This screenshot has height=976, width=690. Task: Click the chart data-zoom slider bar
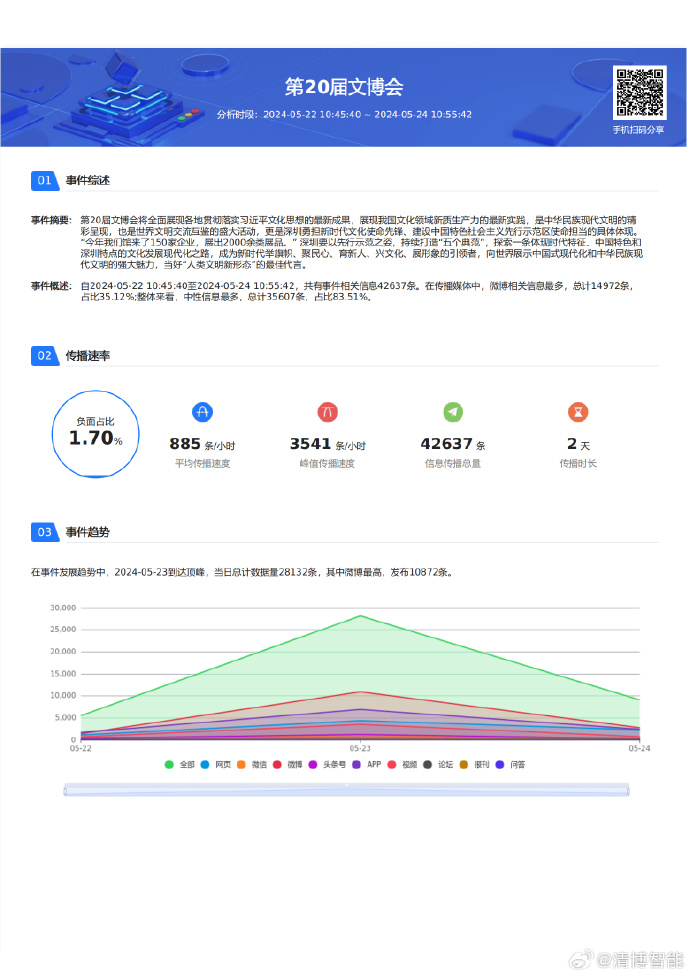click(346, 791)
